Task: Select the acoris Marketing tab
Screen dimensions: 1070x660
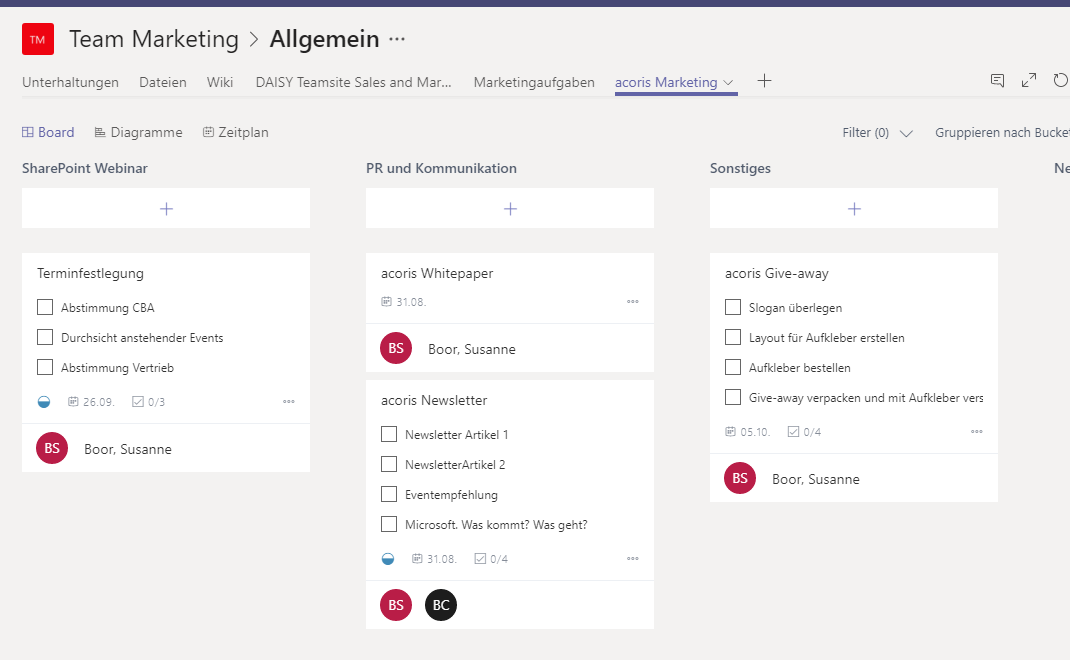Action: click(666, 82)
